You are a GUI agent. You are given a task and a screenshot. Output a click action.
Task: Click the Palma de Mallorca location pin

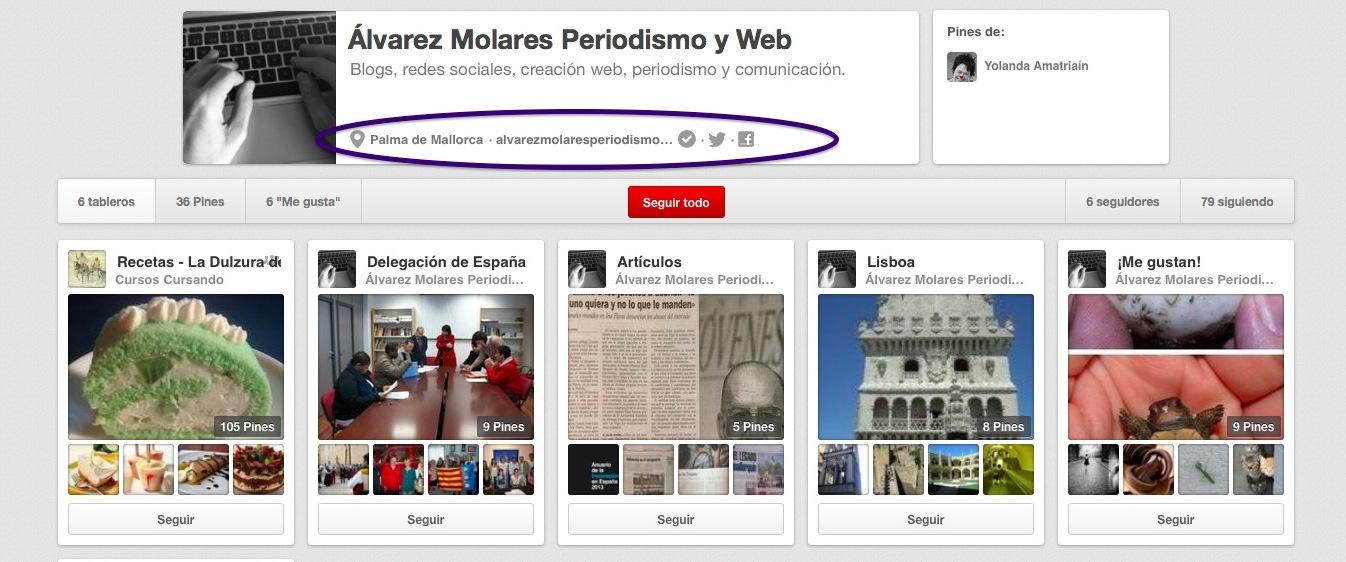coord(357,139)
